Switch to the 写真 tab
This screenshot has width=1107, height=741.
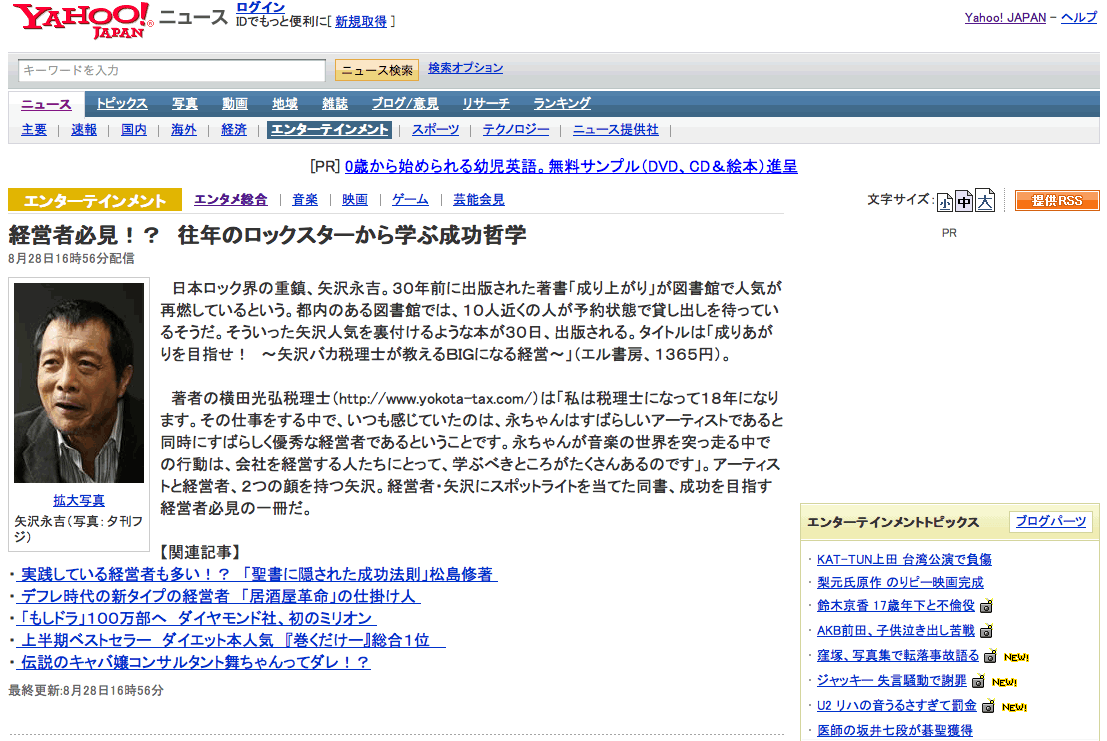[x=185, y=104]
